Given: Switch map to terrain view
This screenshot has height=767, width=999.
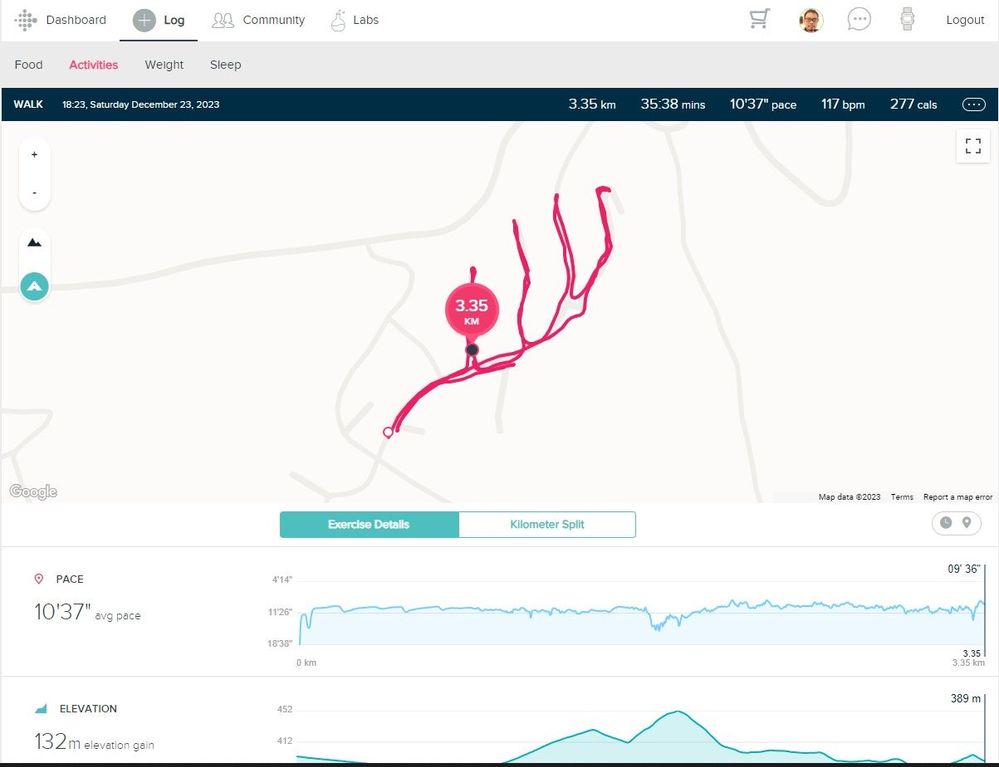Looking at the screenshot, I should pos(35,243).
